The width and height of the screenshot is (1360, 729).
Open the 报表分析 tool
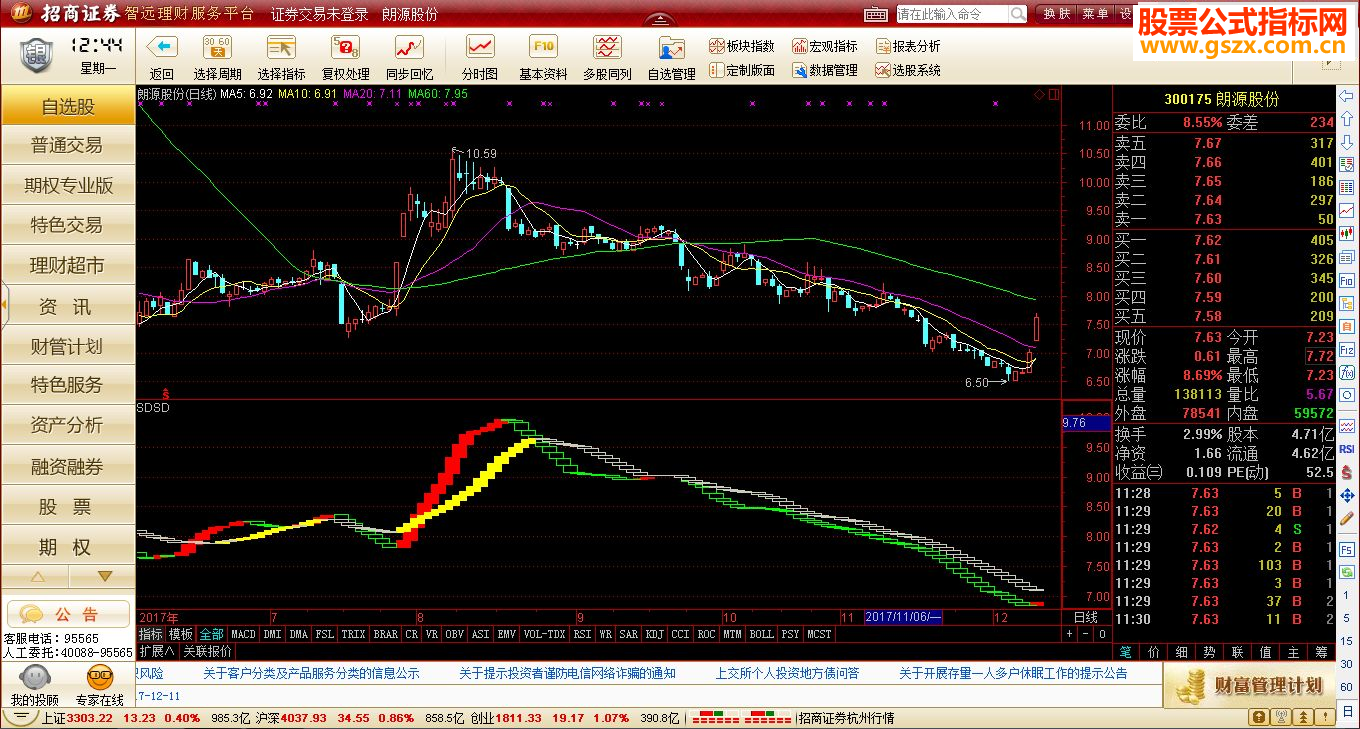point(908,46)
